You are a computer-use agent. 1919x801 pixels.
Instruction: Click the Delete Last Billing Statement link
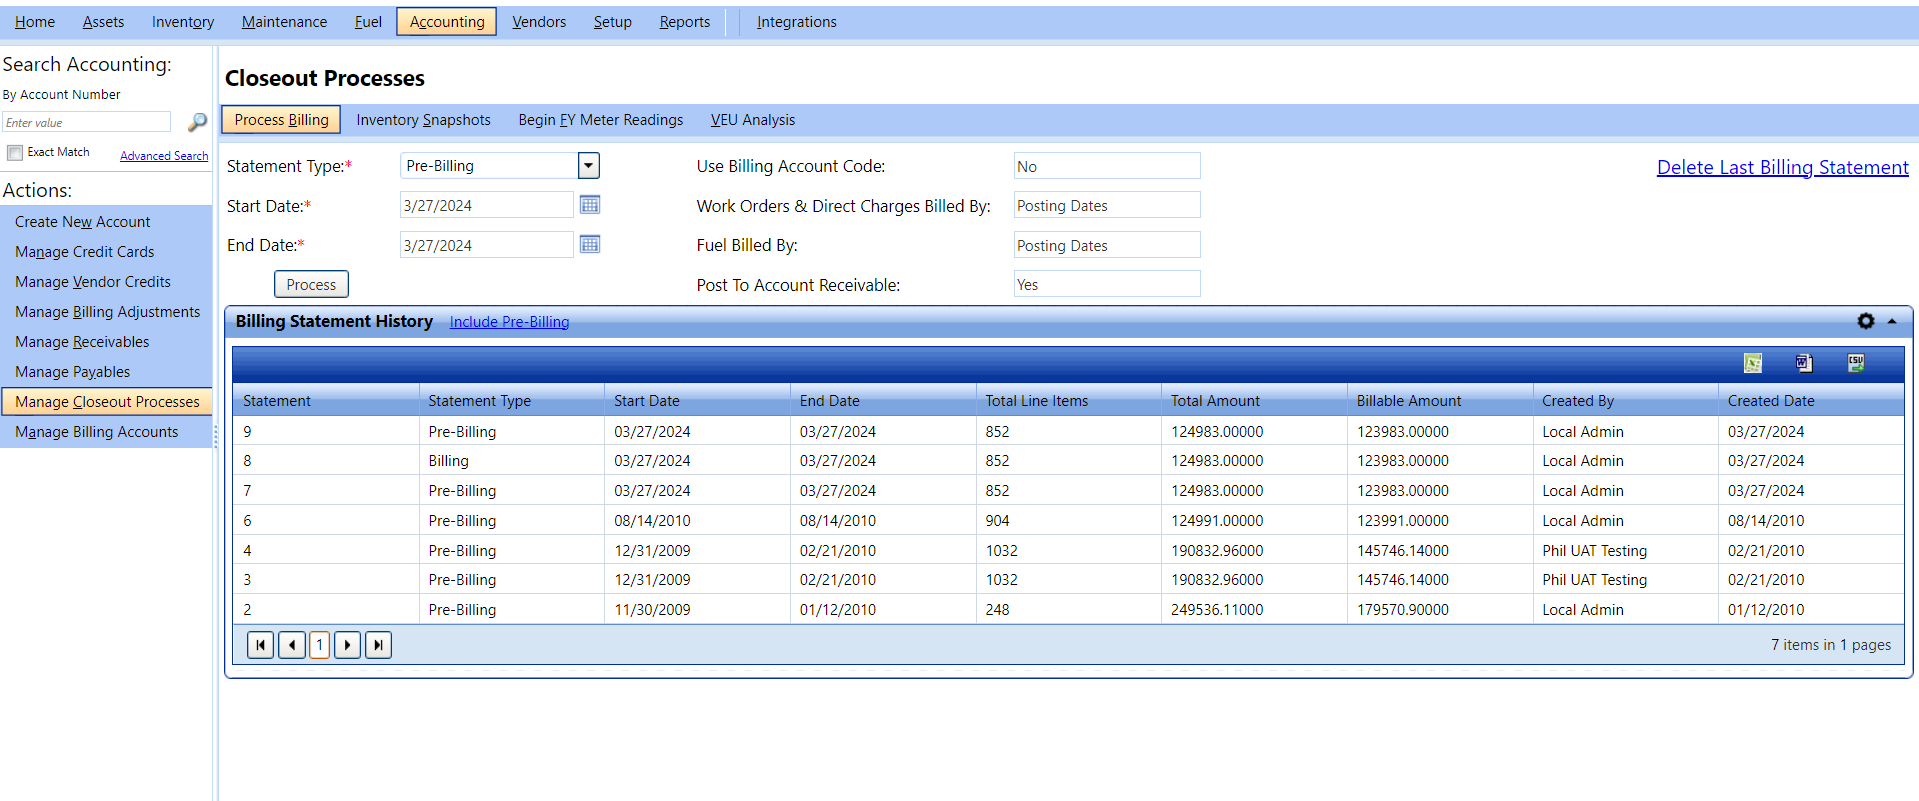(x=1782, y=167)
